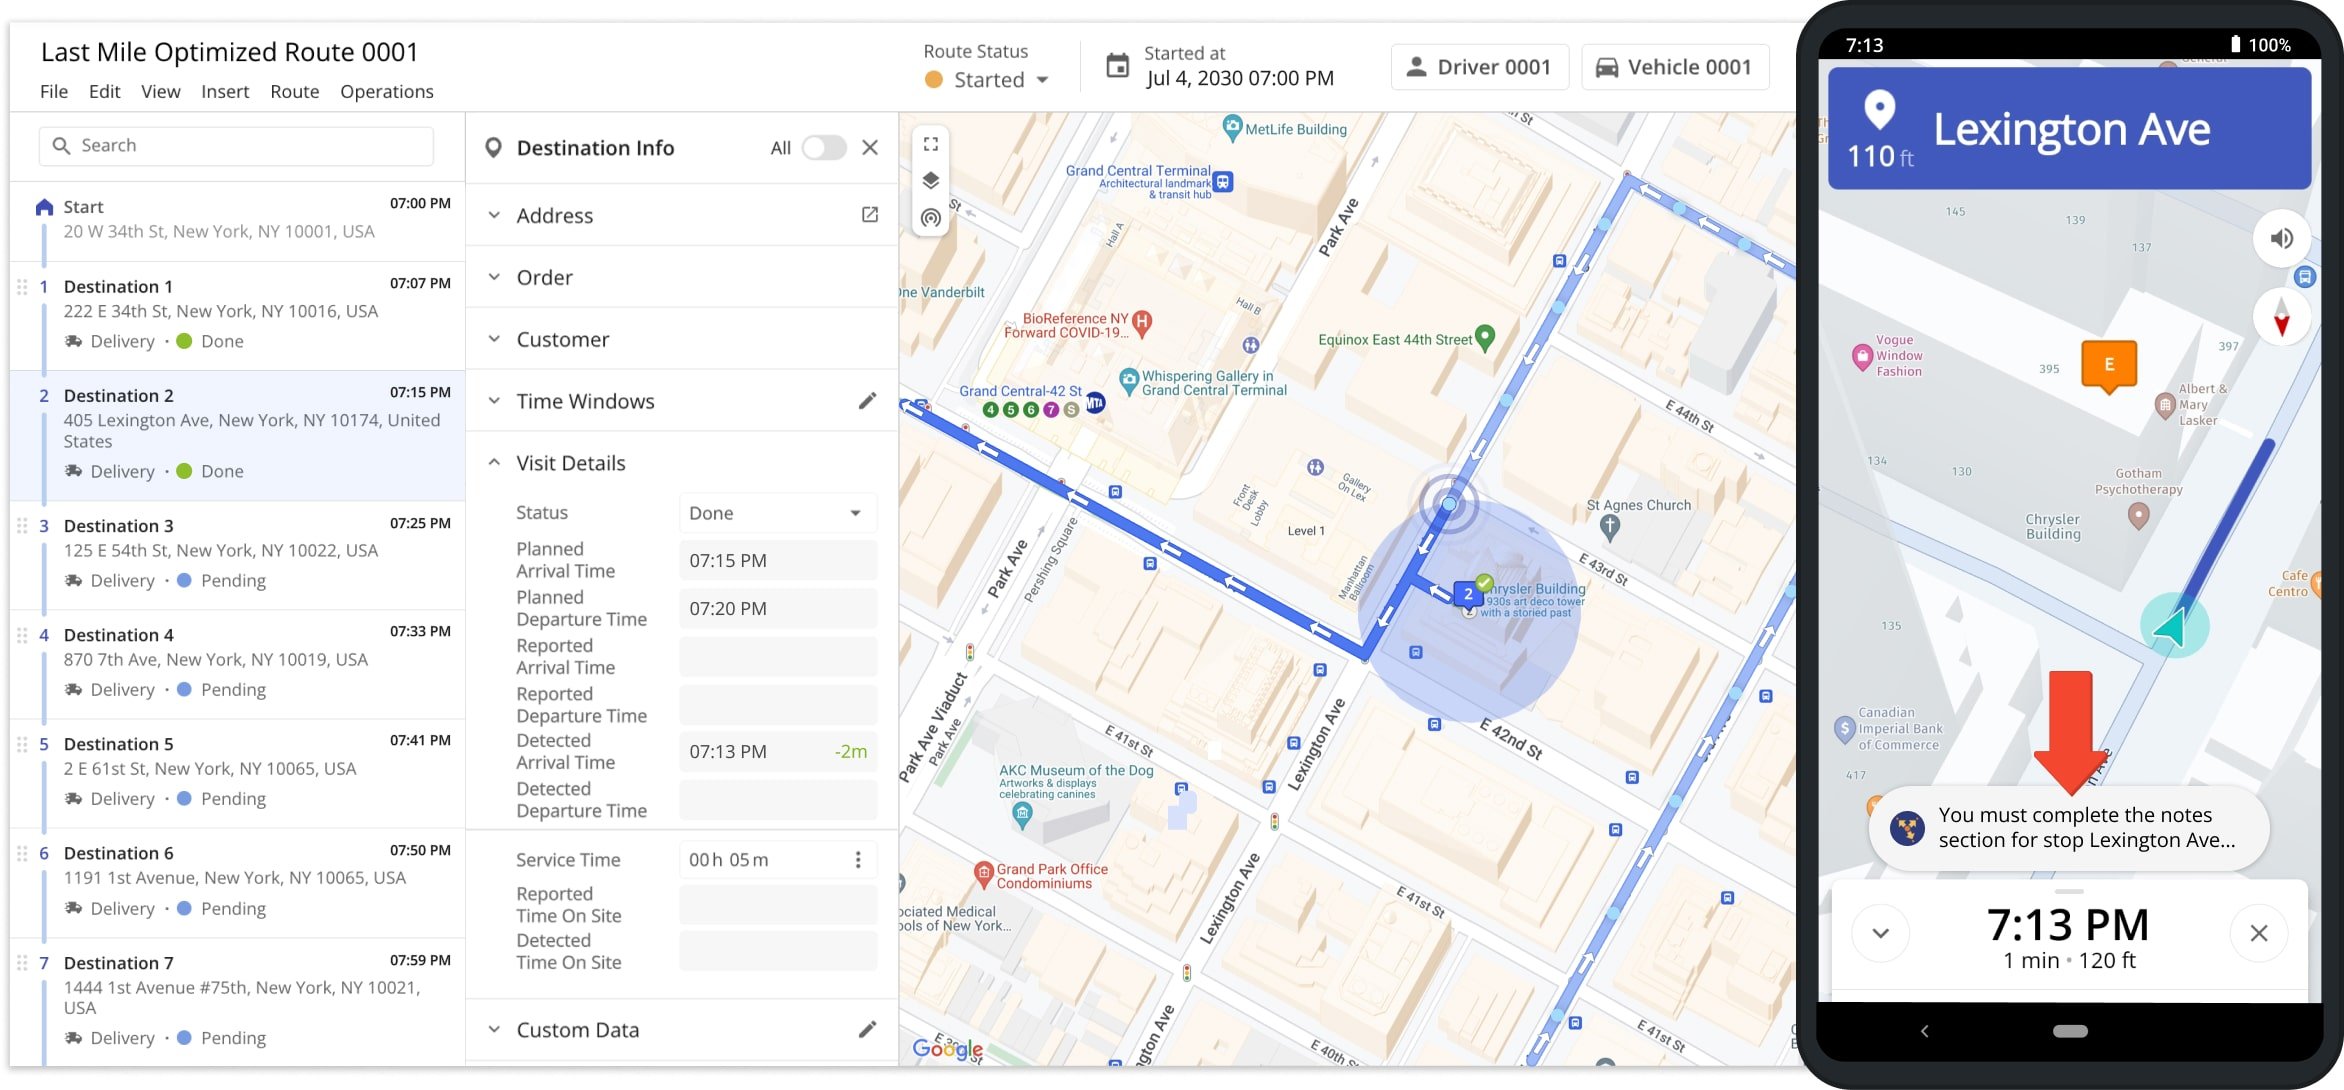This screenshot has width=2344, height=1090.
Task: Click drag handle of Destination 3
Action: 22,526
